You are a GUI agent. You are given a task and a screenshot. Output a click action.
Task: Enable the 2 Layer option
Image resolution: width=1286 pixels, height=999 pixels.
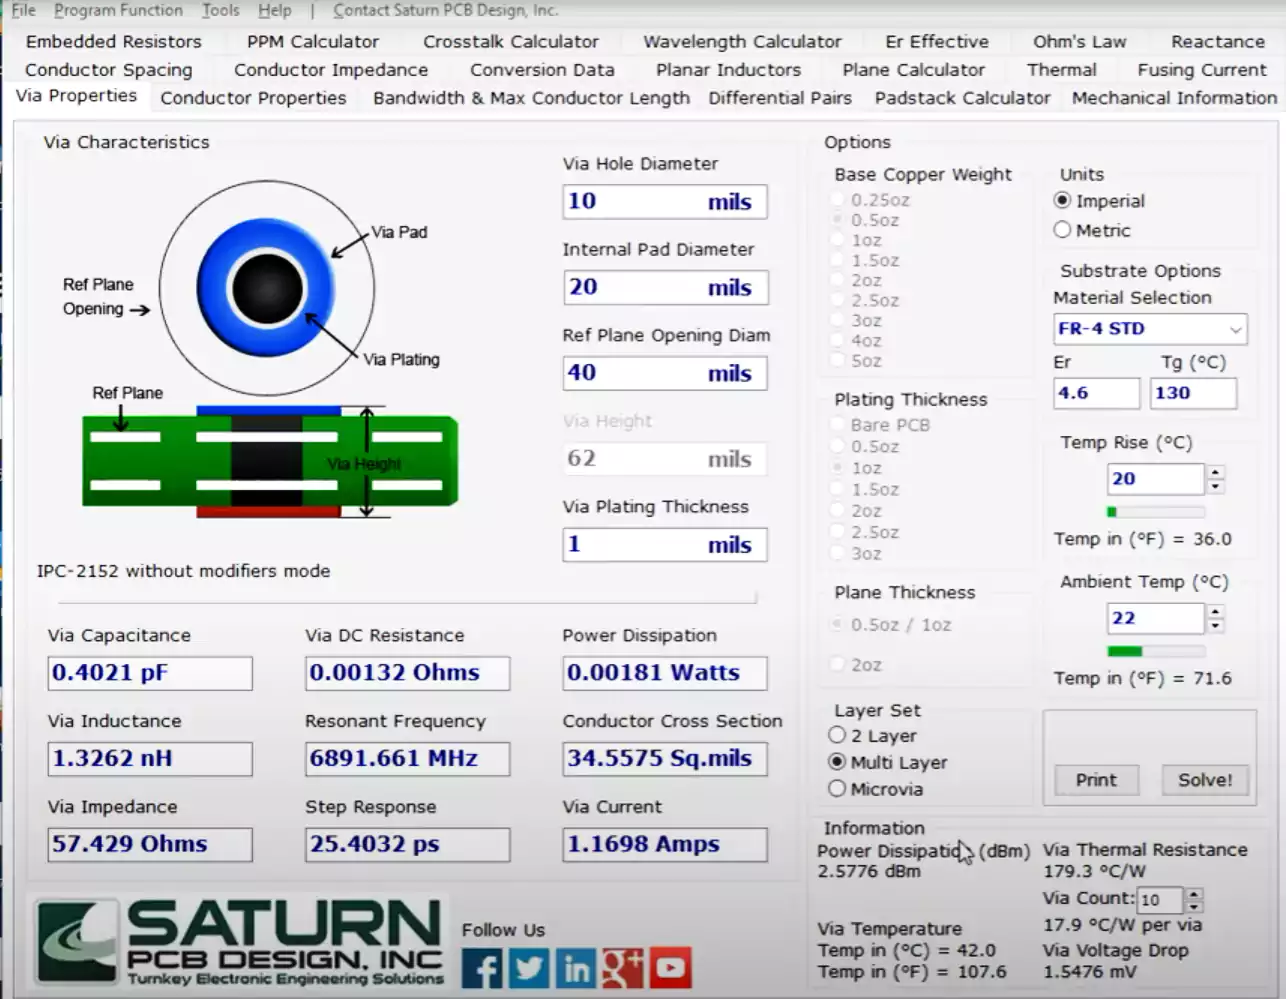coord(836,735)
